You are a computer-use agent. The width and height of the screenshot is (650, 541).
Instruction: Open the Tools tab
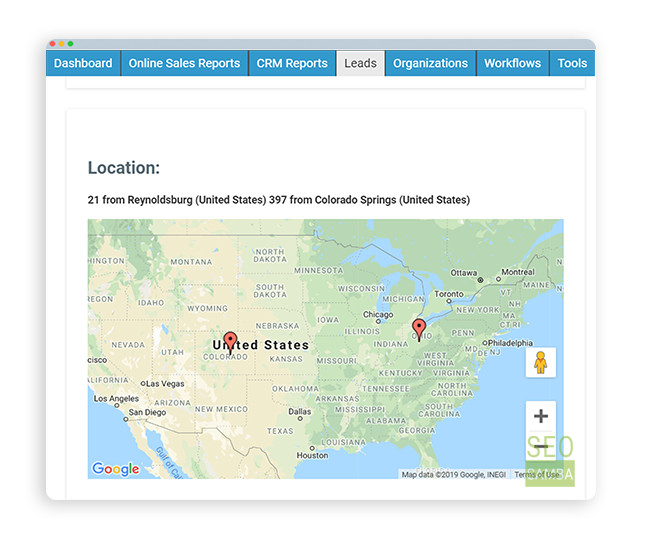tap(572, 63)
